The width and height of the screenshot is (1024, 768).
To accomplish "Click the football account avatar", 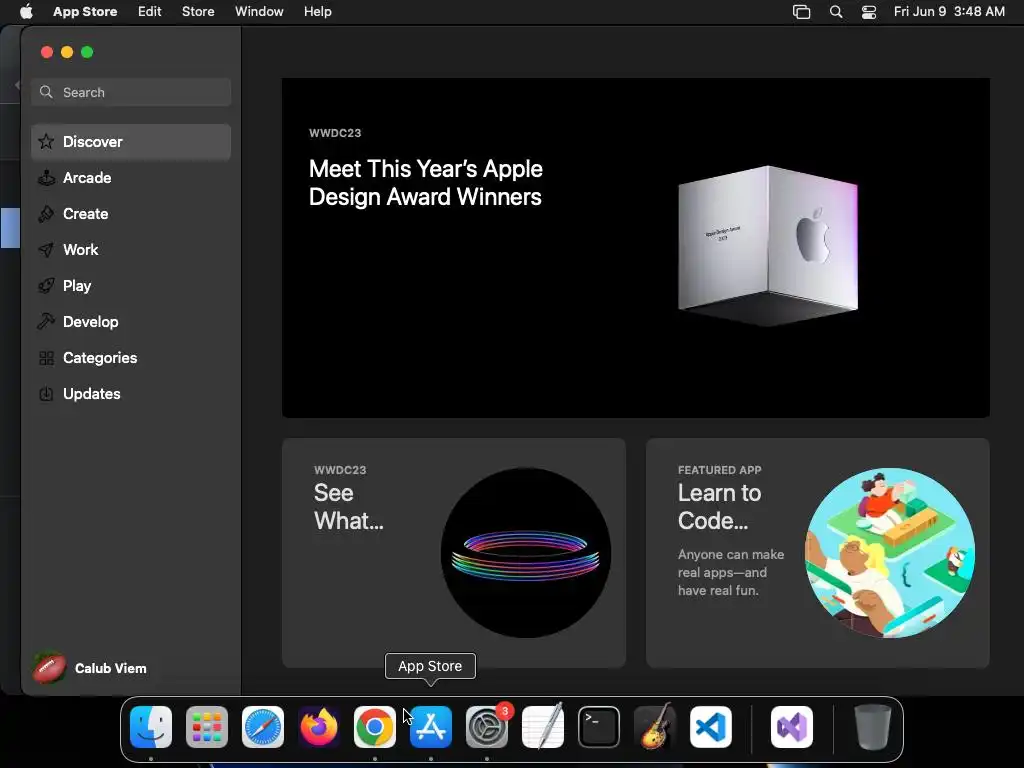I will click(50, 668).
